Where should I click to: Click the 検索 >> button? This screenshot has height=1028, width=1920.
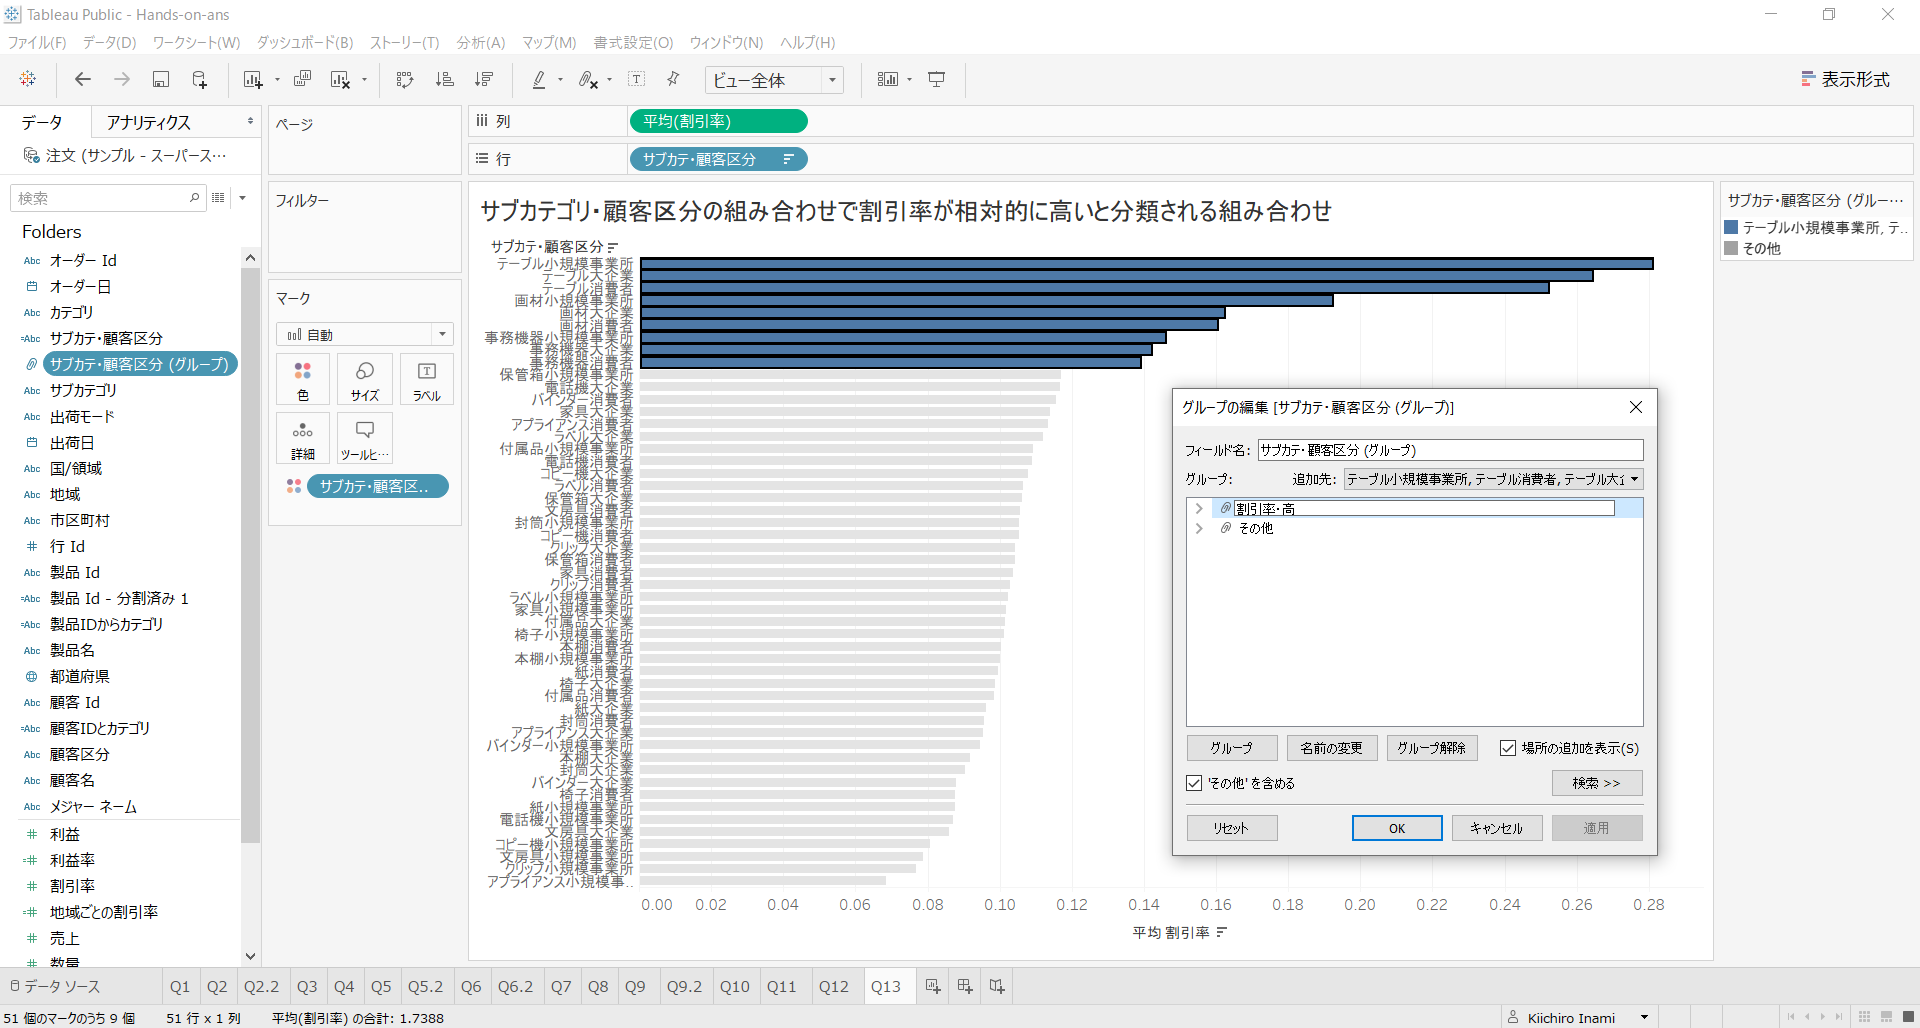click(x=1597, y=783)
